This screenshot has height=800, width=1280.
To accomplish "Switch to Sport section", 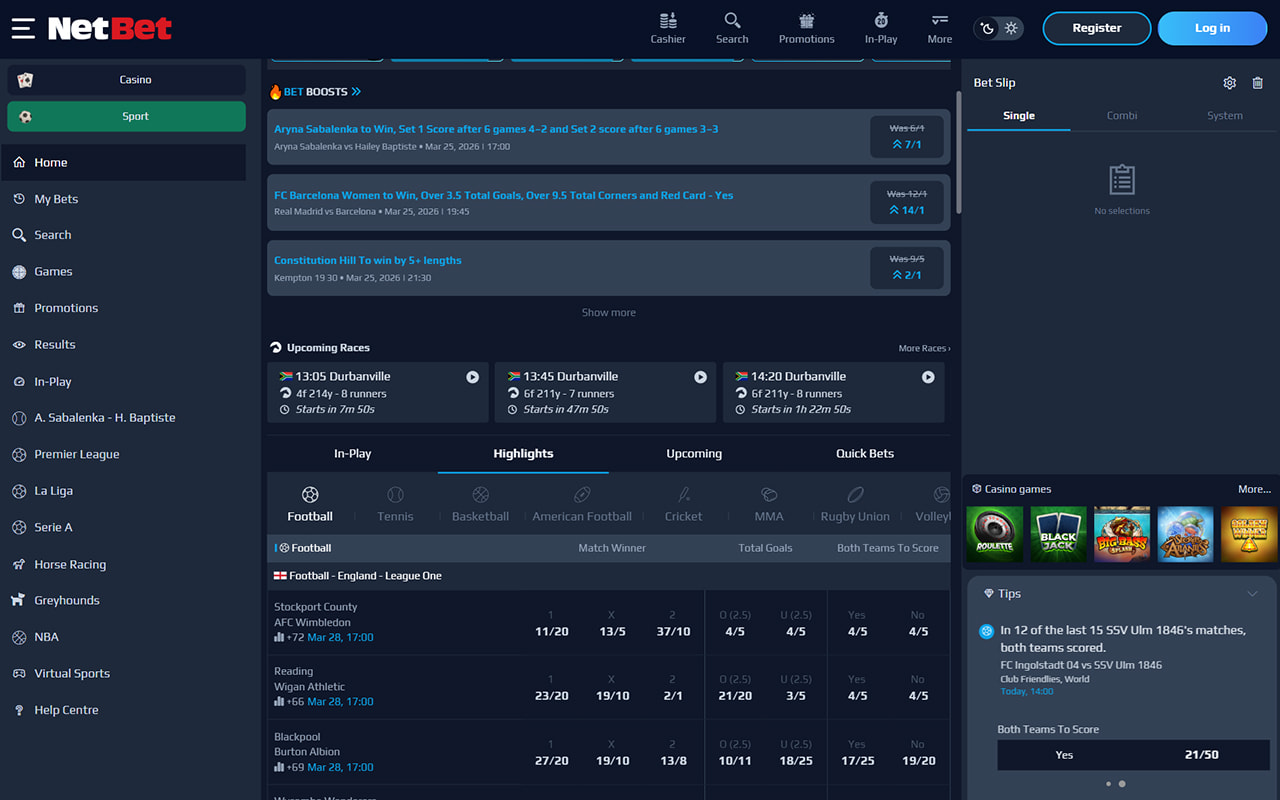I will click(126, 116).
